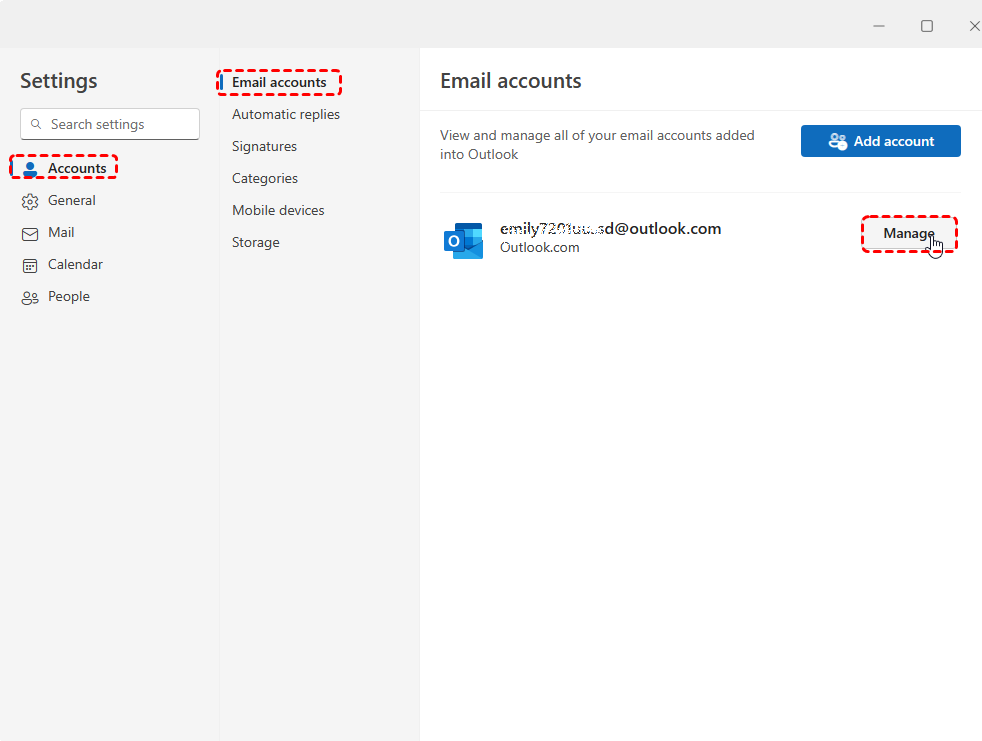Open Mobile devices settings

[278, 211]
